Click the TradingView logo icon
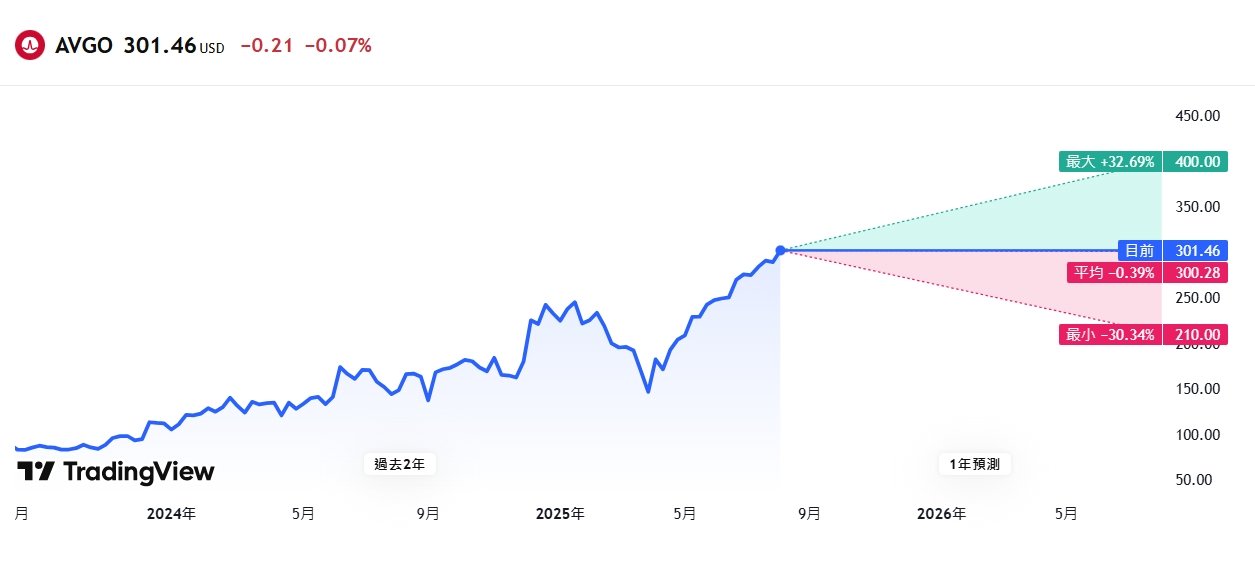The height and width of the screenshot is (567, 1255). pyautogui.click(x=36, y=471)
